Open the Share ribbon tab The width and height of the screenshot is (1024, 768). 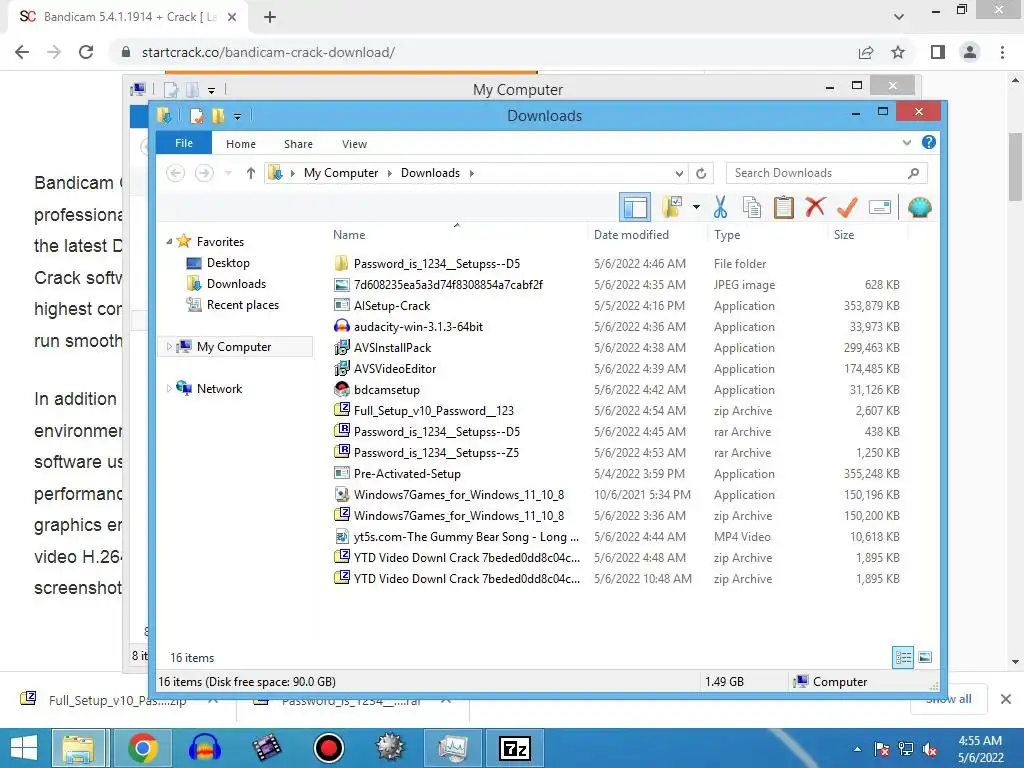click(298, 144)
